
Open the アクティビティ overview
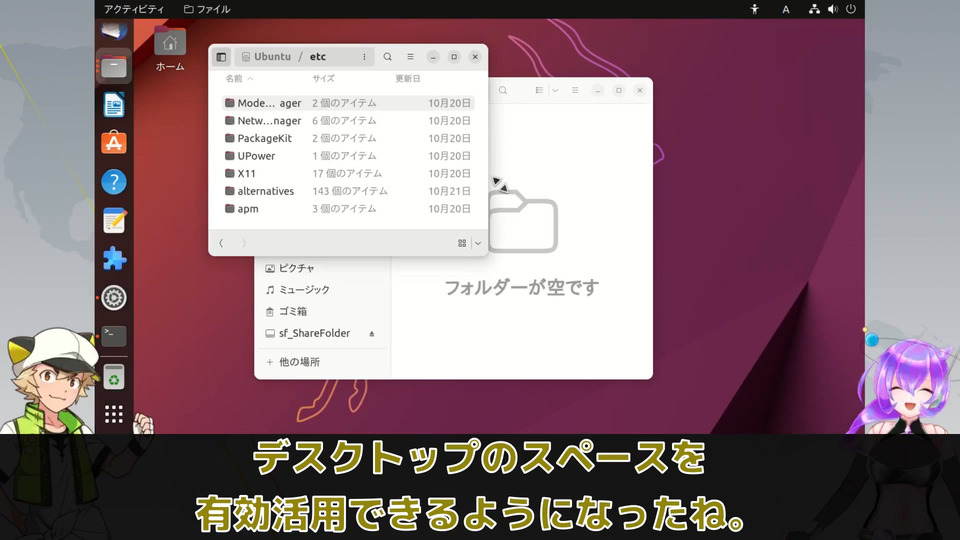134,9
